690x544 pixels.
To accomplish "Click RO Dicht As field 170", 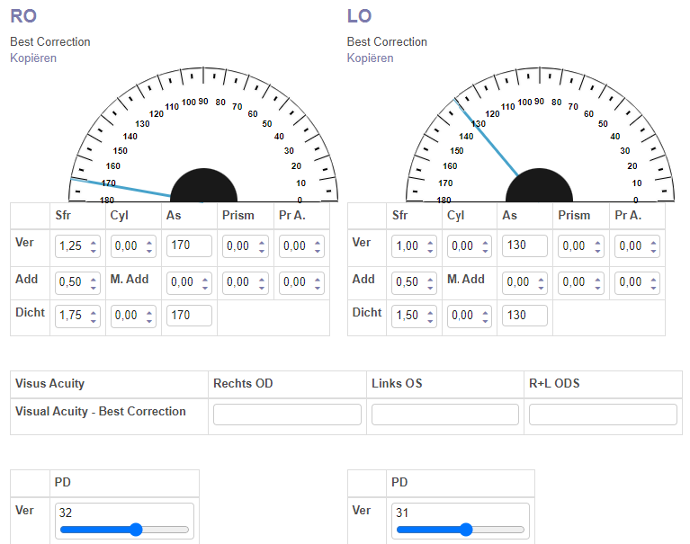I will point(189,316).
